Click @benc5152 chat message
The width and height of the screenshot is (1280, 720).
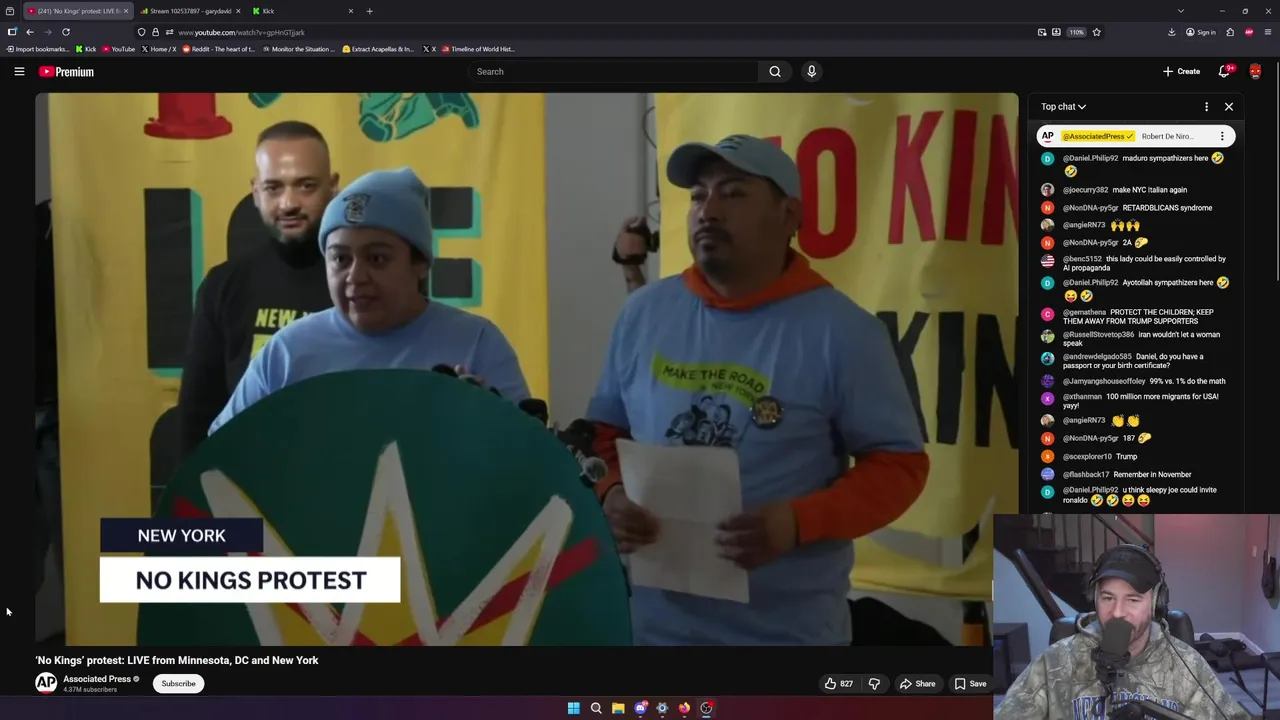tap(1135, 263)
